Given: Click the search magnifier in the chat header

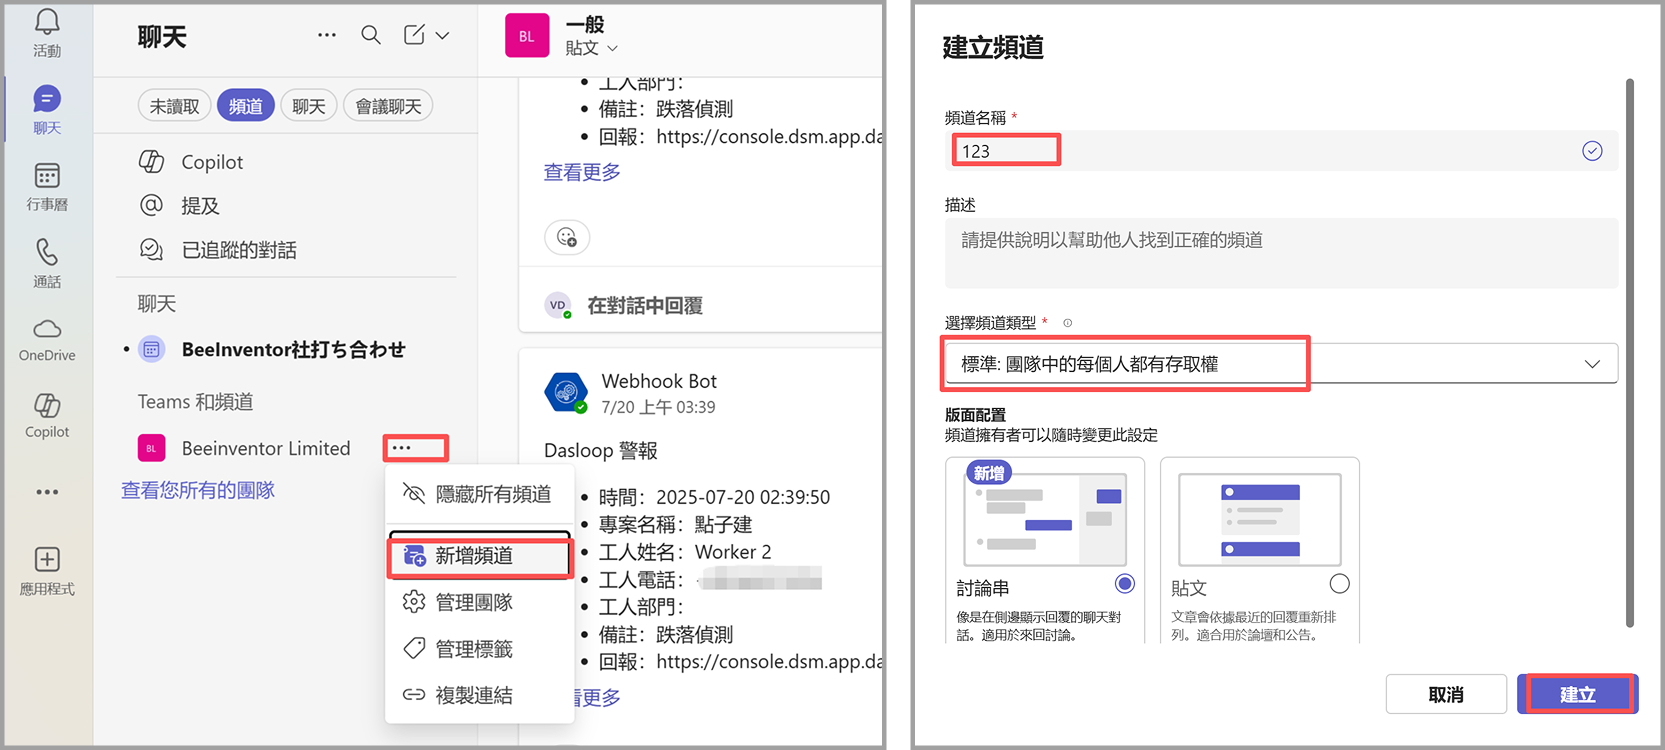Looking at the screenshot, I should coord(371,36).
